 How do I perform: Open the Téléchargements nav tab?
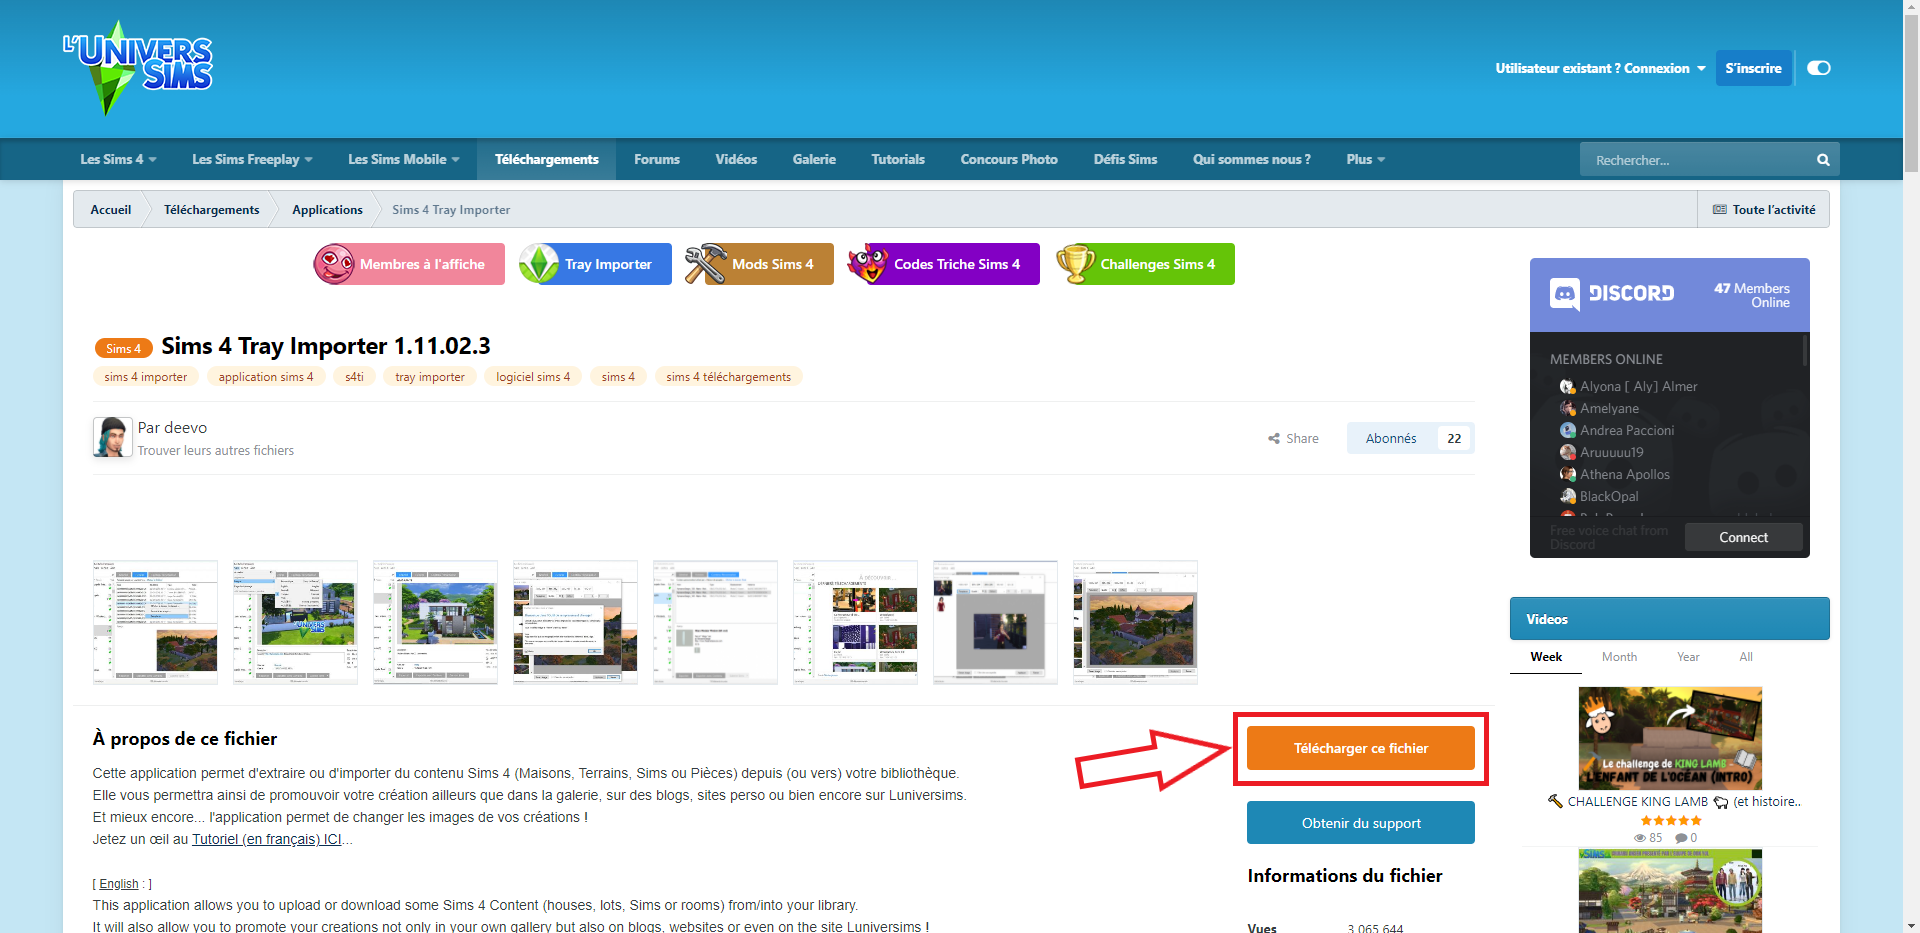(x=546, y=160)
